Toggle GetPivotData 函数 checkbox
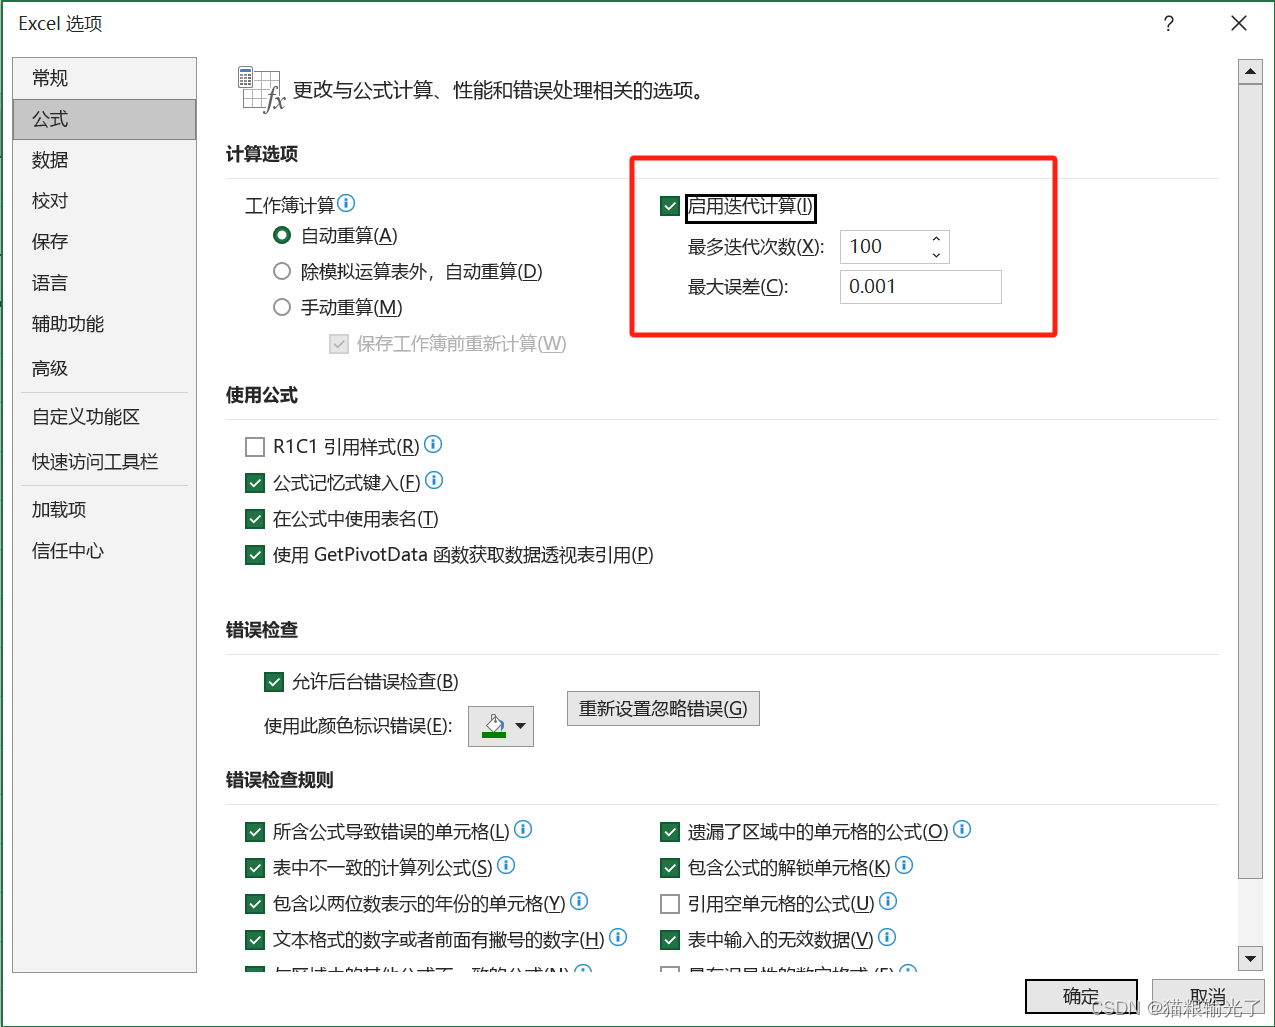Viewport: 1275px width, 1027px height. [x=255, y=555]
